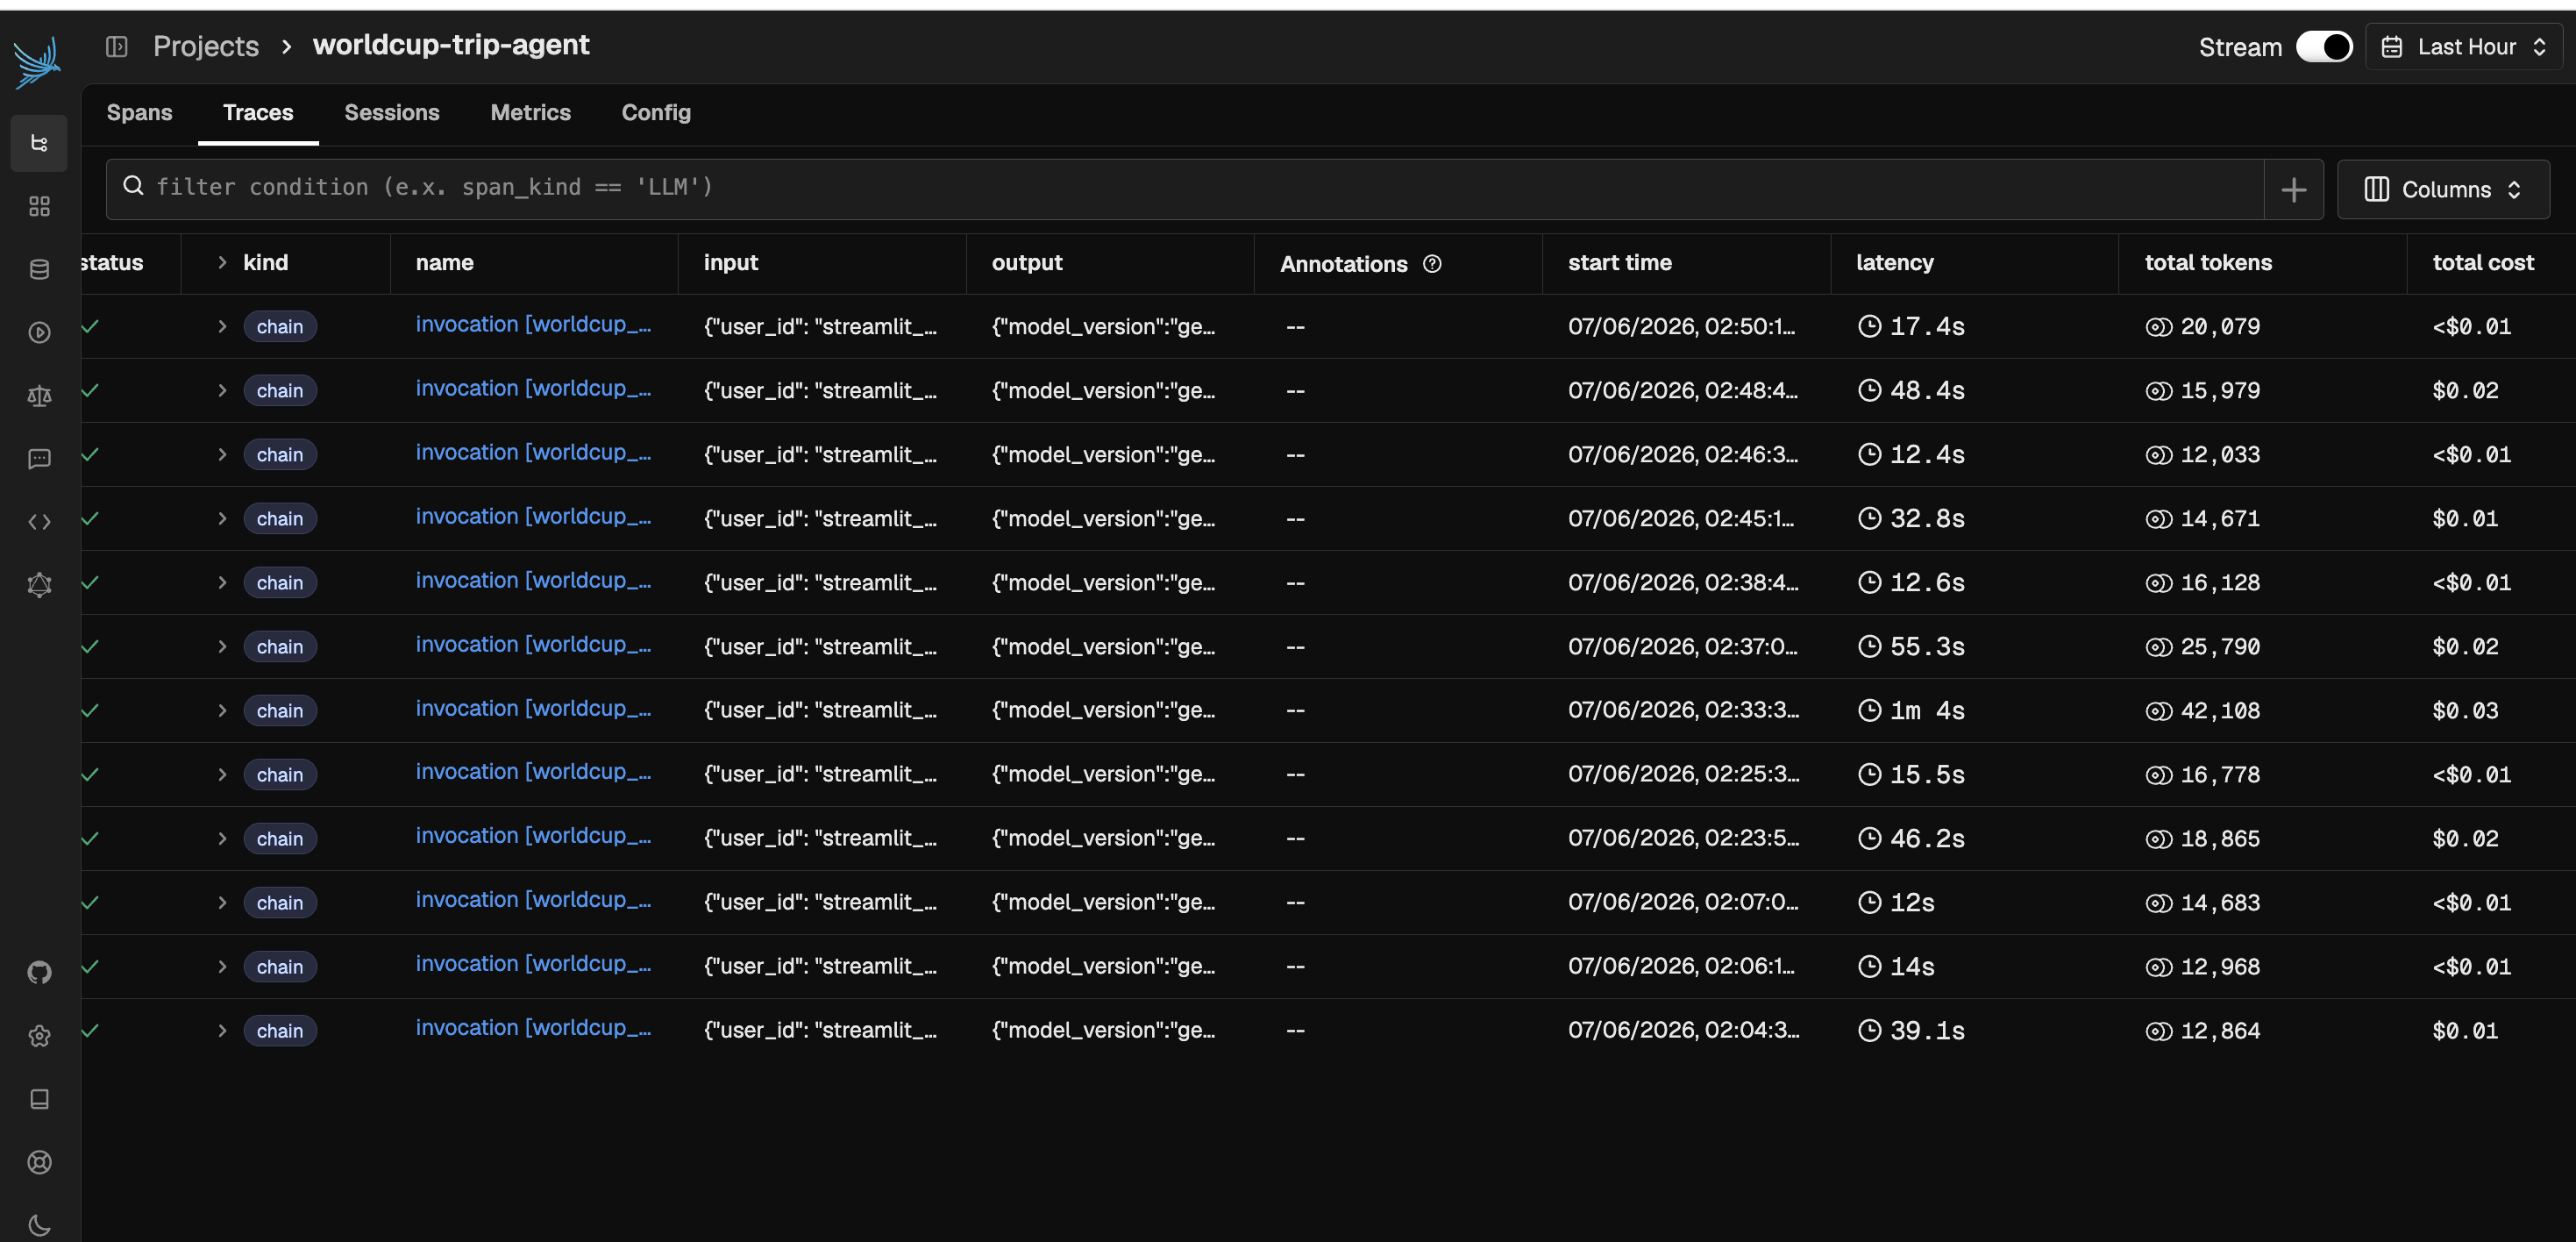This screenshot has width=2576, height=1242.
Task: Switch theme with the moon icon
Action: click(x=39, y=1225)
